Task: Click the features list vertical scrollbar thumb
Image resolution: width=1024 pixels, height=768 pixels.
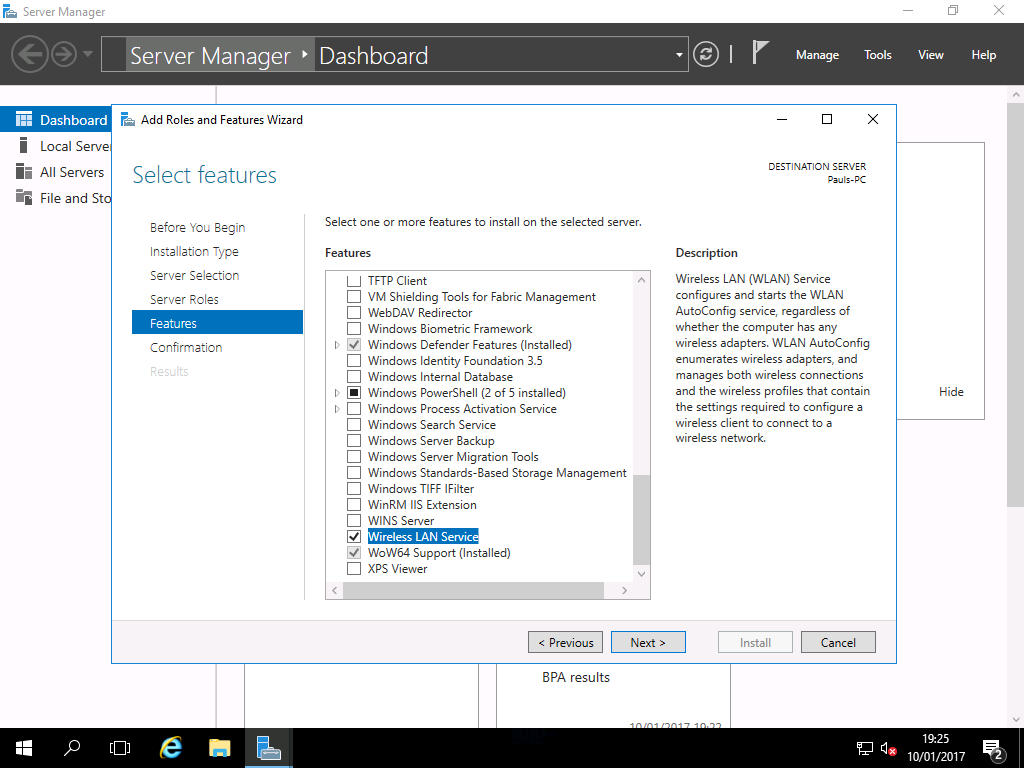Action: click(641, 520)
